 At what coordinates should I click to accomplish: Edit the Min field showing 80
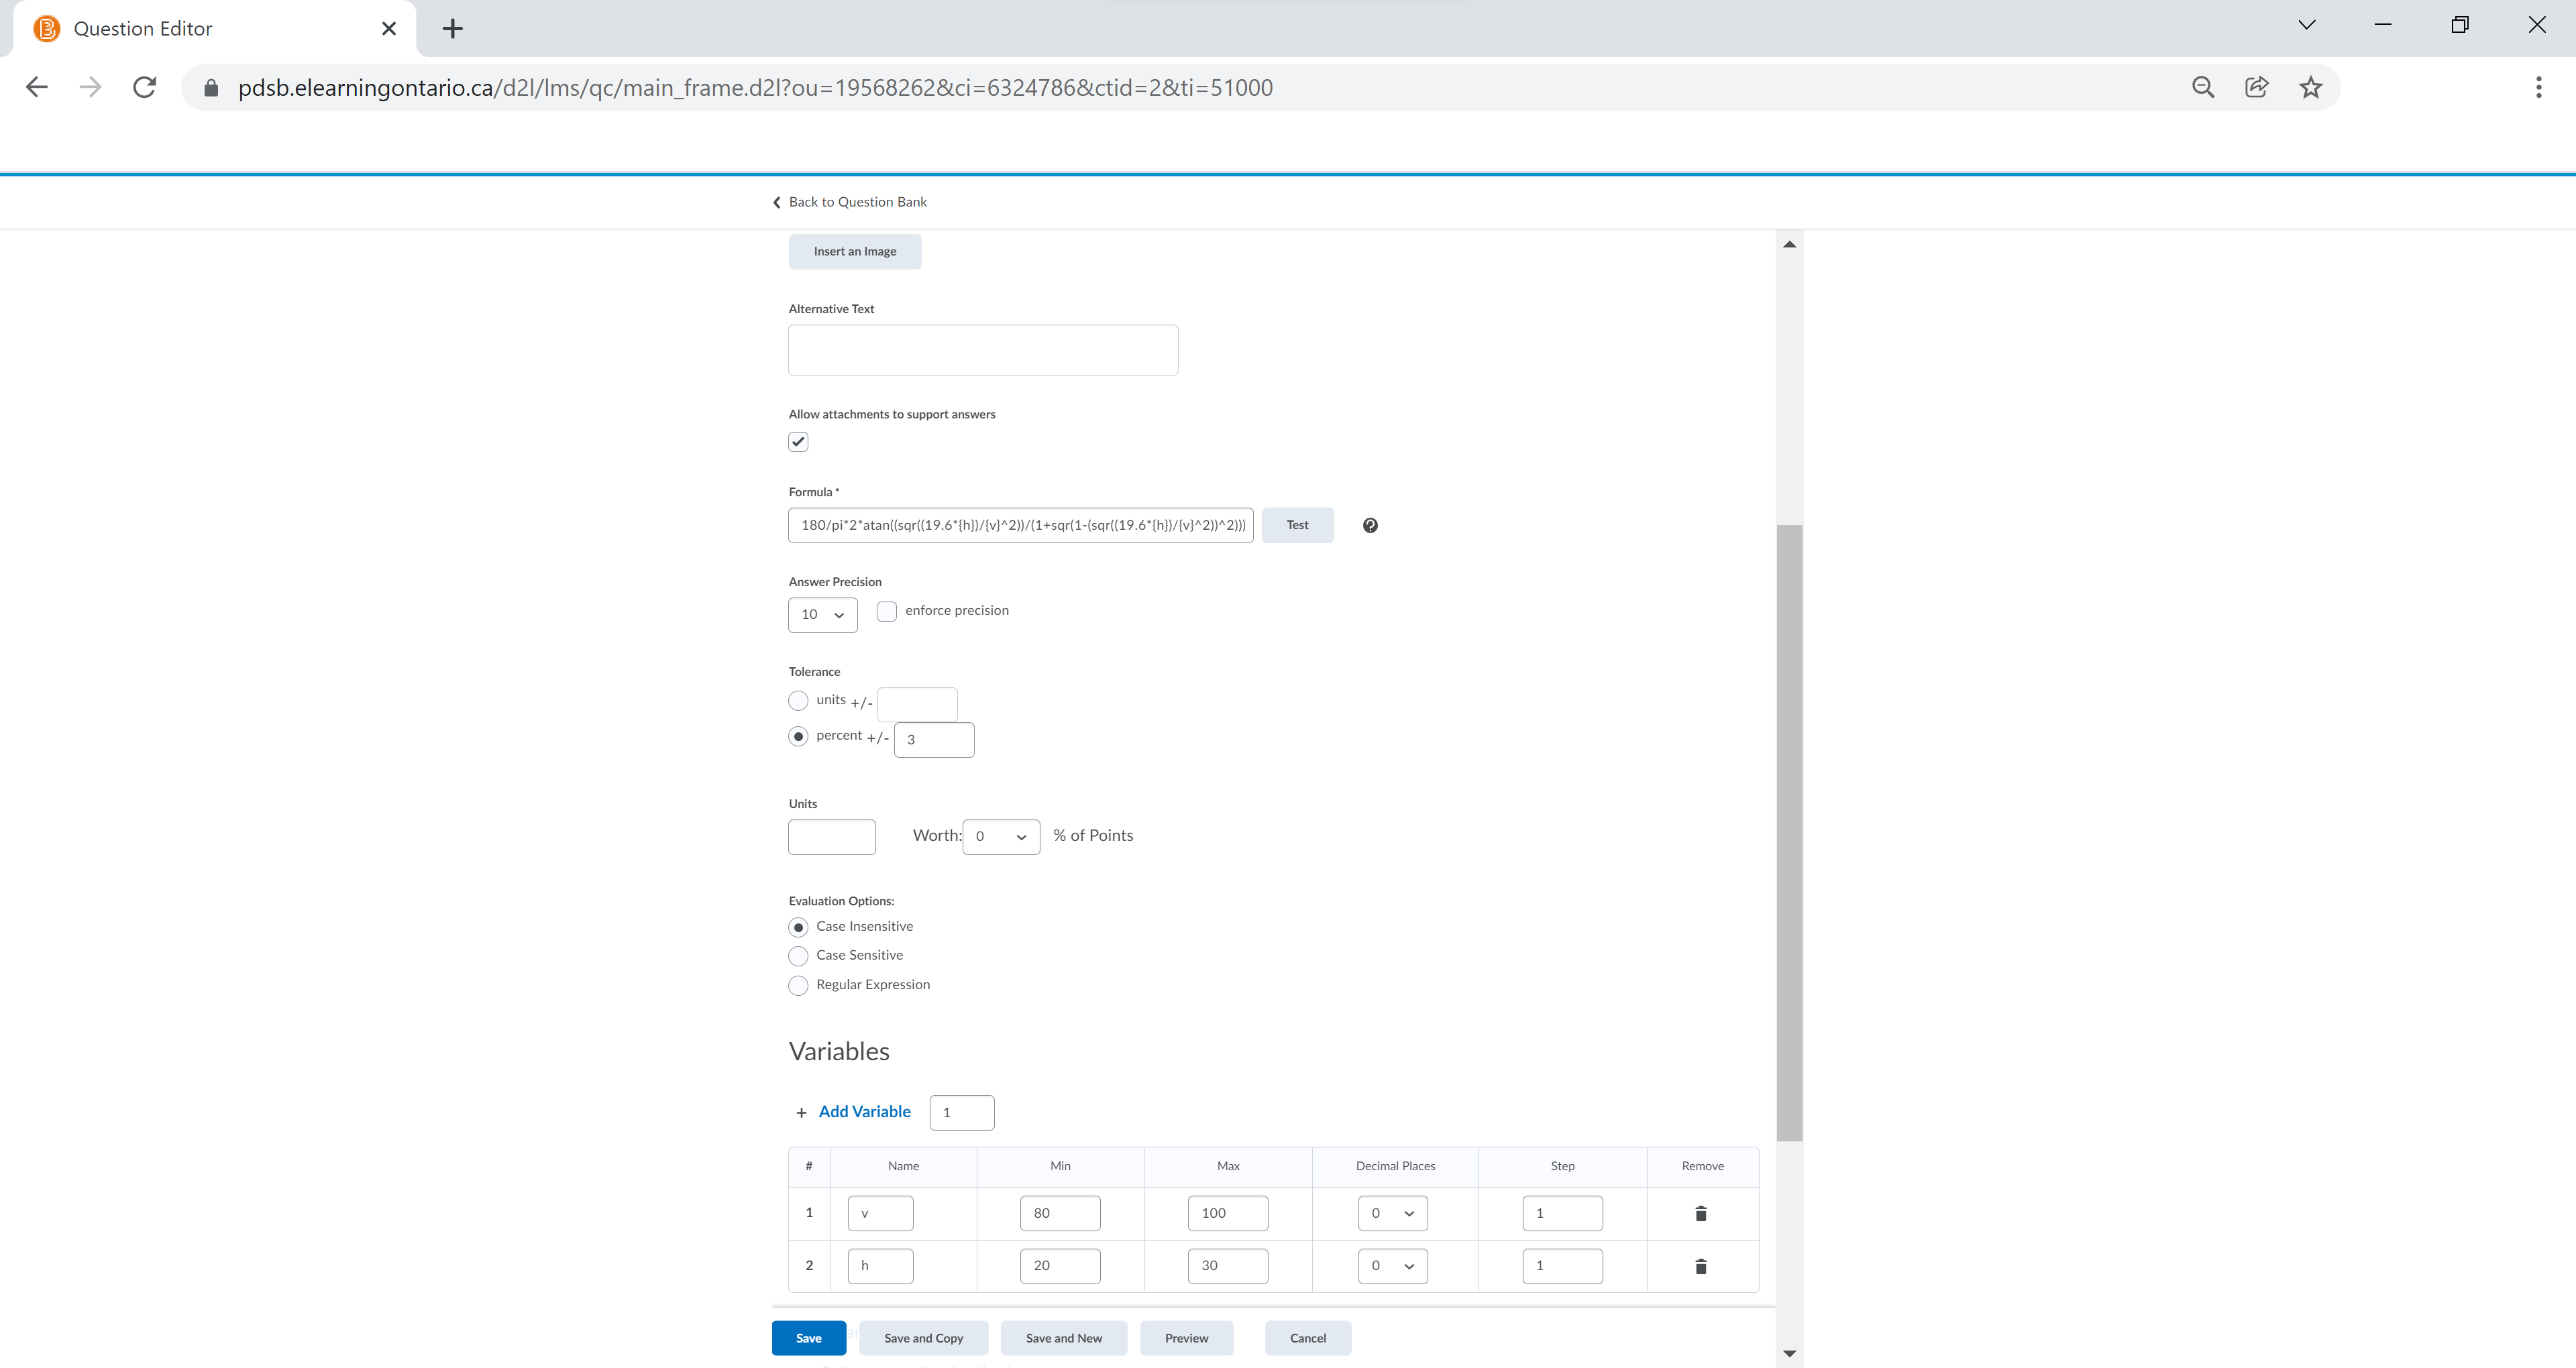coord(1060,1213)
